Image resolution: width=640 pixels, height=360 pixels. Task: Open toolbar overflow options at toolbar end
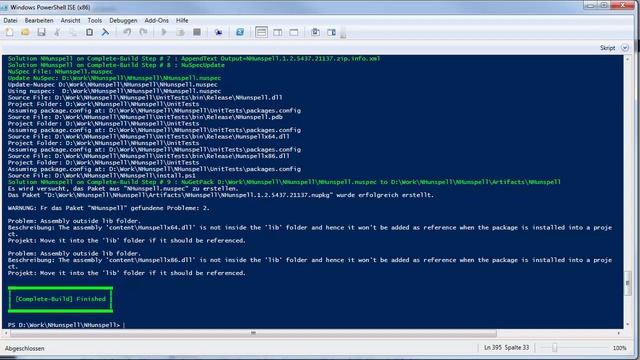343,34
